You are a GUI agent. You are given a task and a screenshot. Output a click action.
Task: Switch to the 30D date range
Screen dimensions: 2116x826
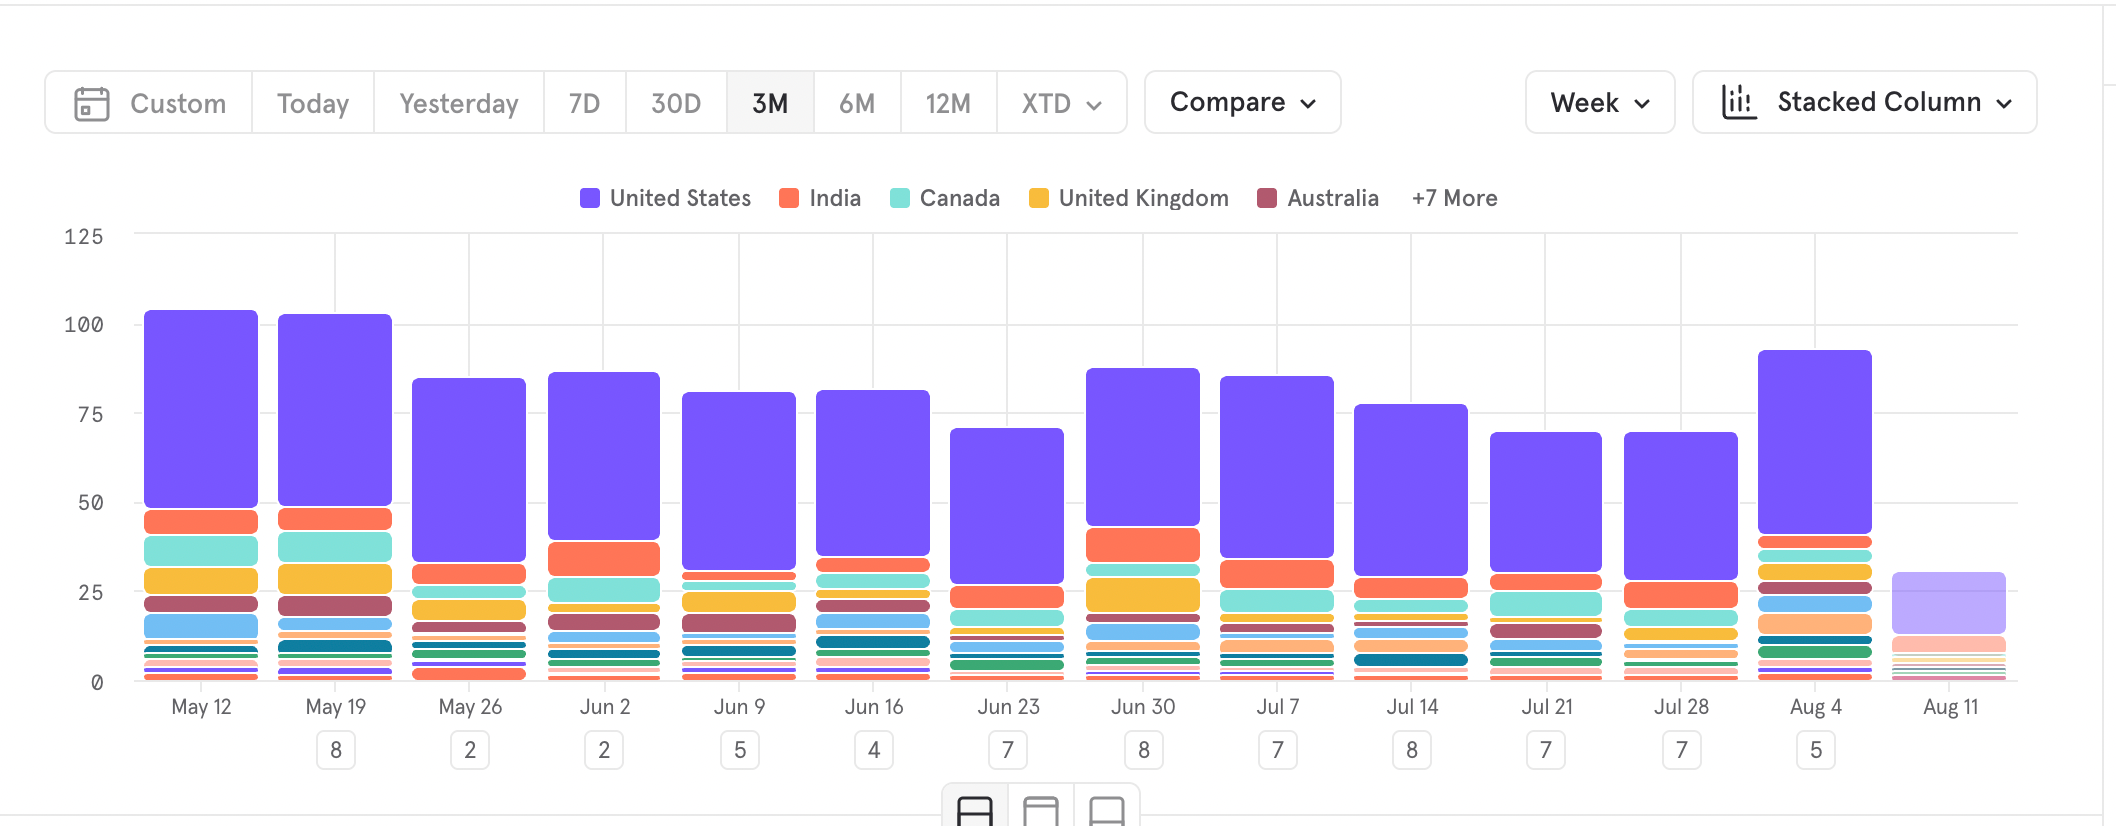[x=676, y=103]
